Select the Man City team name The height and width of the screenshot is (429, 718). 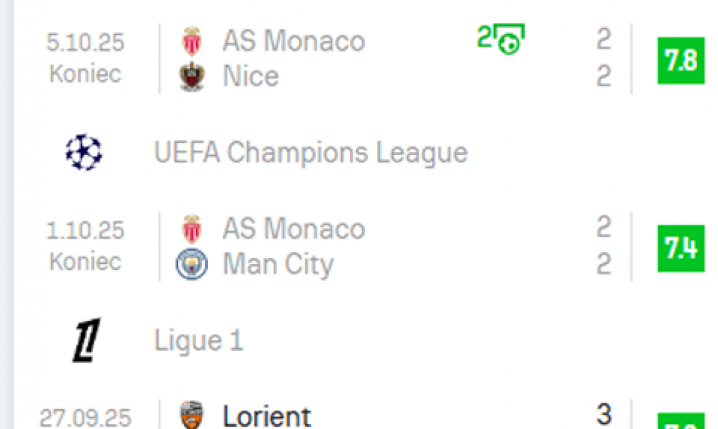coord(278,264)
